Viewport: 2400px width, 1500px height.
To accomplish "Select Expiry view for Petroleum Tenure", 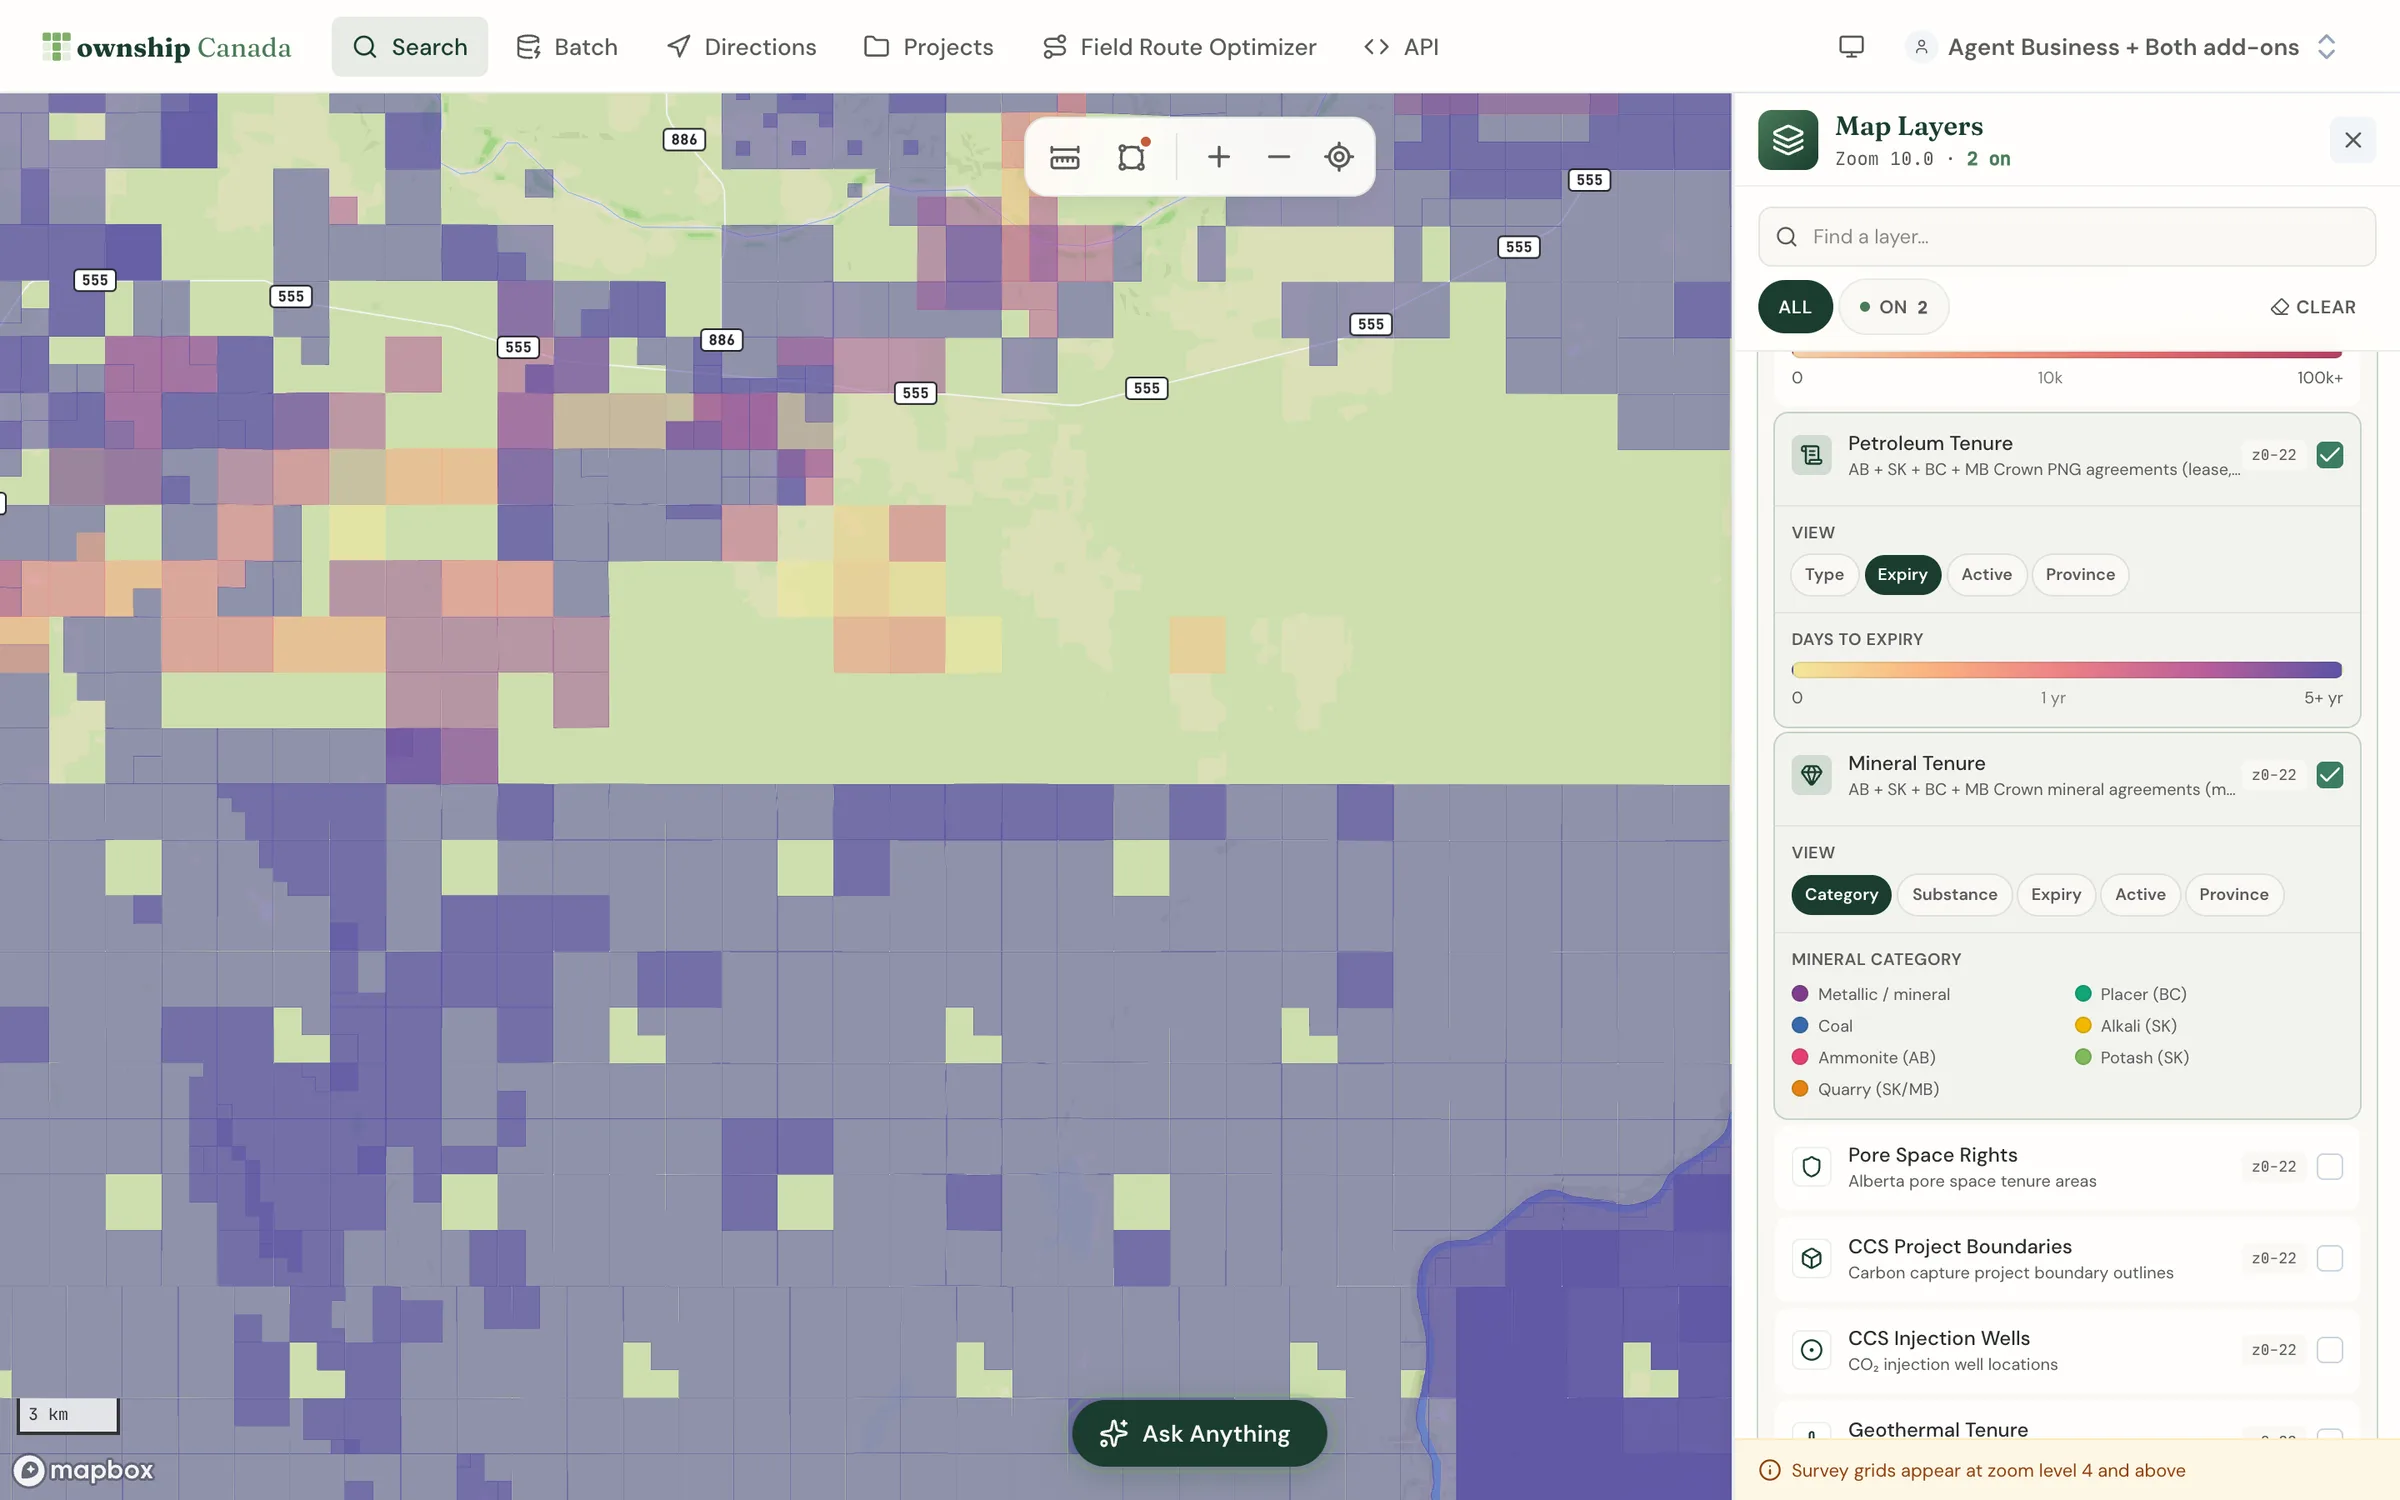I will click(1902, 575).
